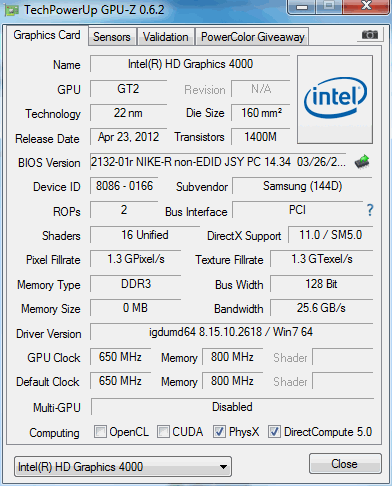392x486 pixels.
Task: Click the Device ID field
Action: click(x=124, y=186)
